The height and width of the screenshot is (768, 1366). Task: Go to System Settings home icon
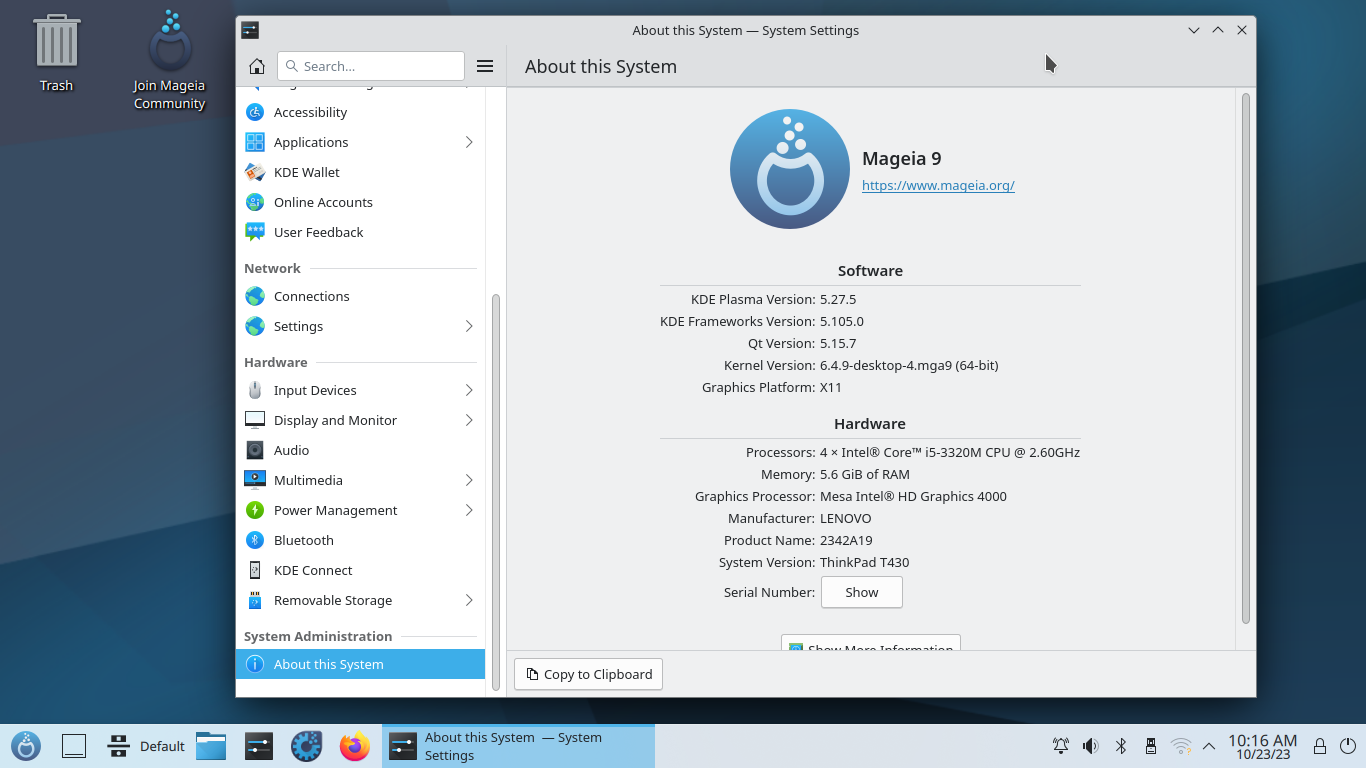[257, 66]
